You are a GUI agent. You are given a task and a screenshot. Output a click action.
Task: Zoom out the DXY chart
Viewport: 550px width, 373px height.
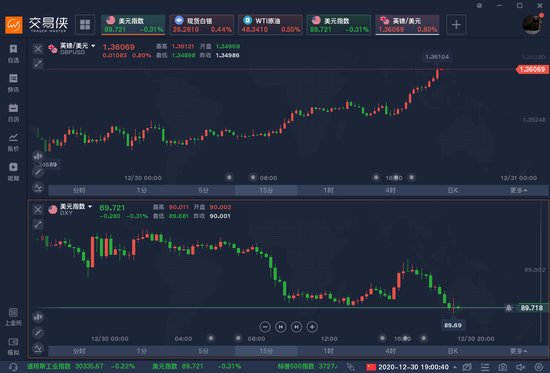pyautogui.click(x=265, y=327)
